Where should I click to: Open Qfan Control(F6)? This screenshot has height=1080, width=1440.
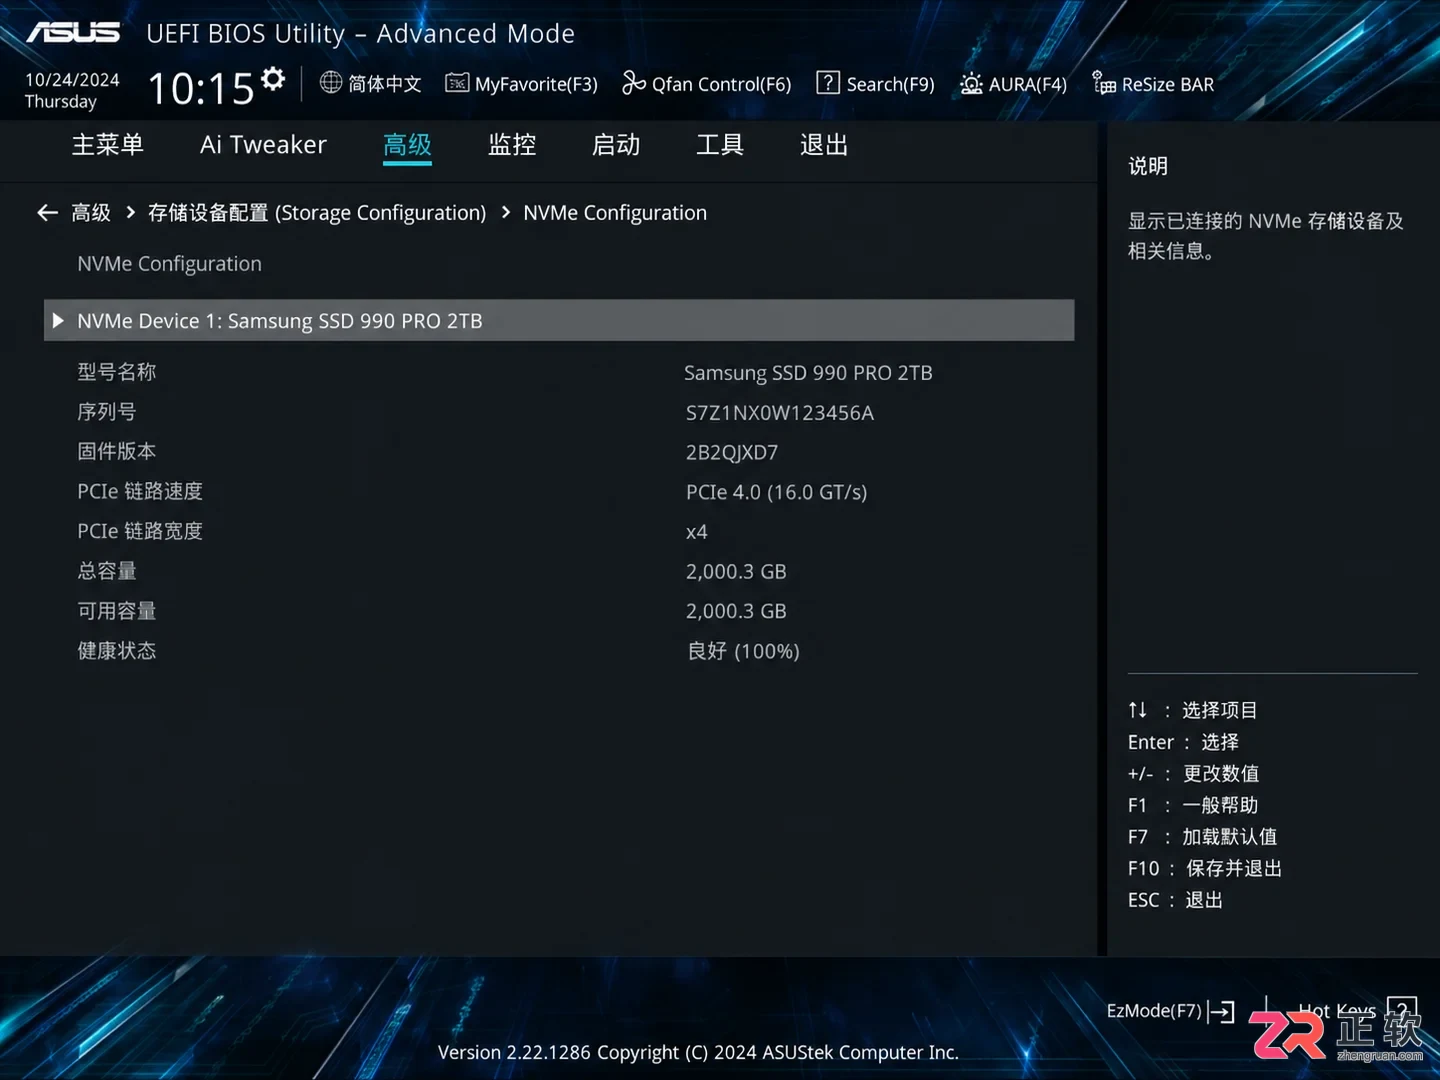(x=707, y=84)
